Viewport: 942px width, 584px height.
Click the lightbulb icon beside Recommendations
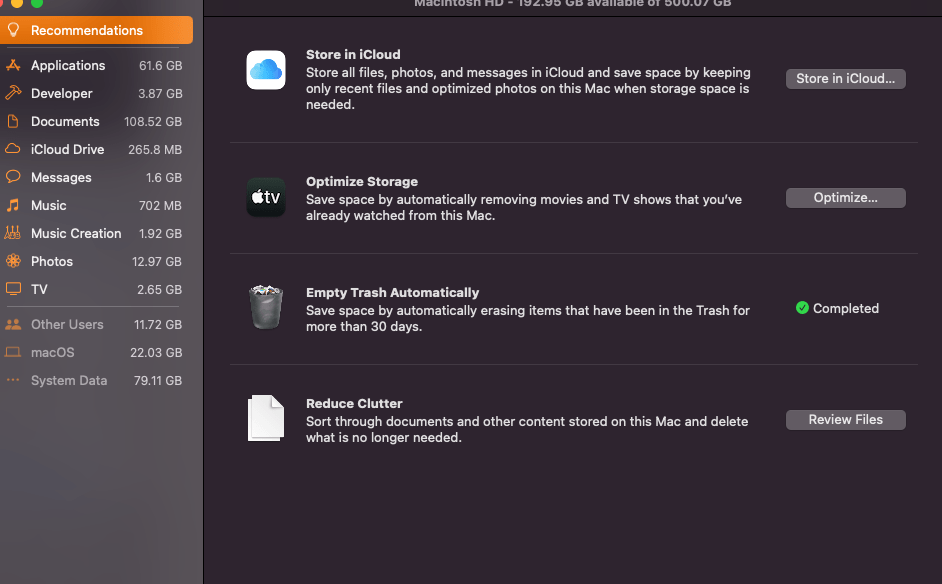pos(14,30)
